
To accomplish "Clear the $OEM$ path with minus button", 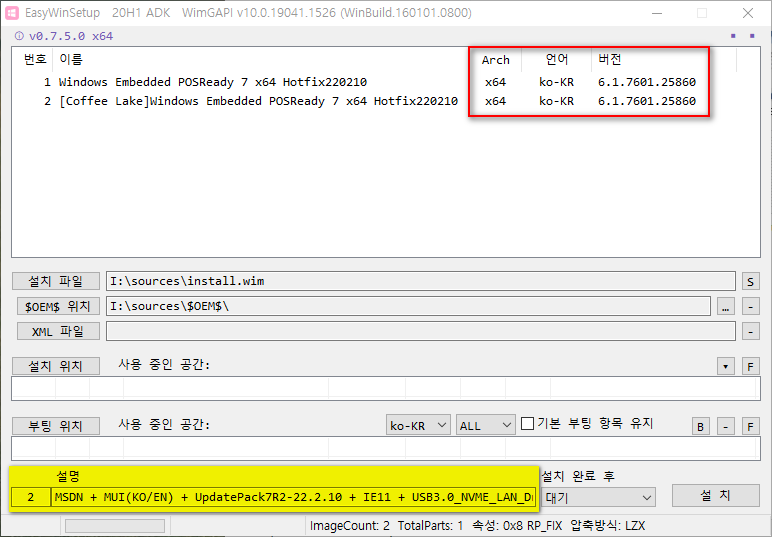I will [750, 307].
